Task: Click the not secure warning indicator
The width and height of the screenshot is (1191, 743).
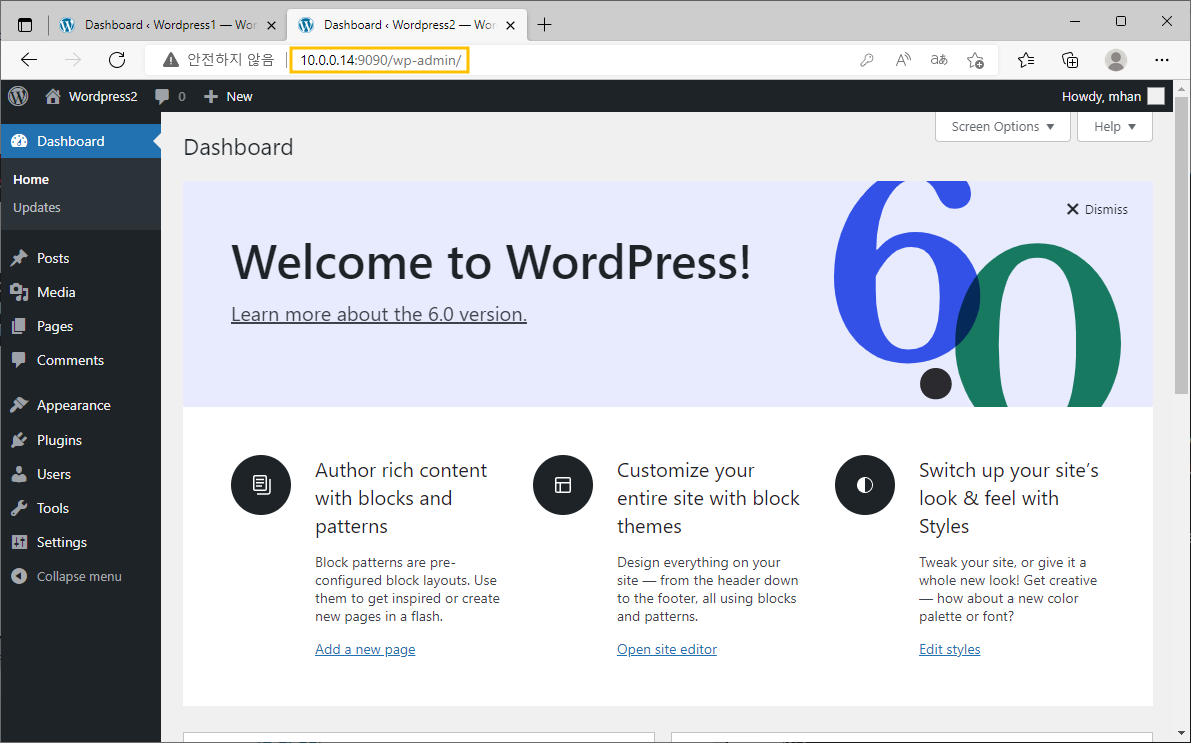Action: tap(219, 60)
